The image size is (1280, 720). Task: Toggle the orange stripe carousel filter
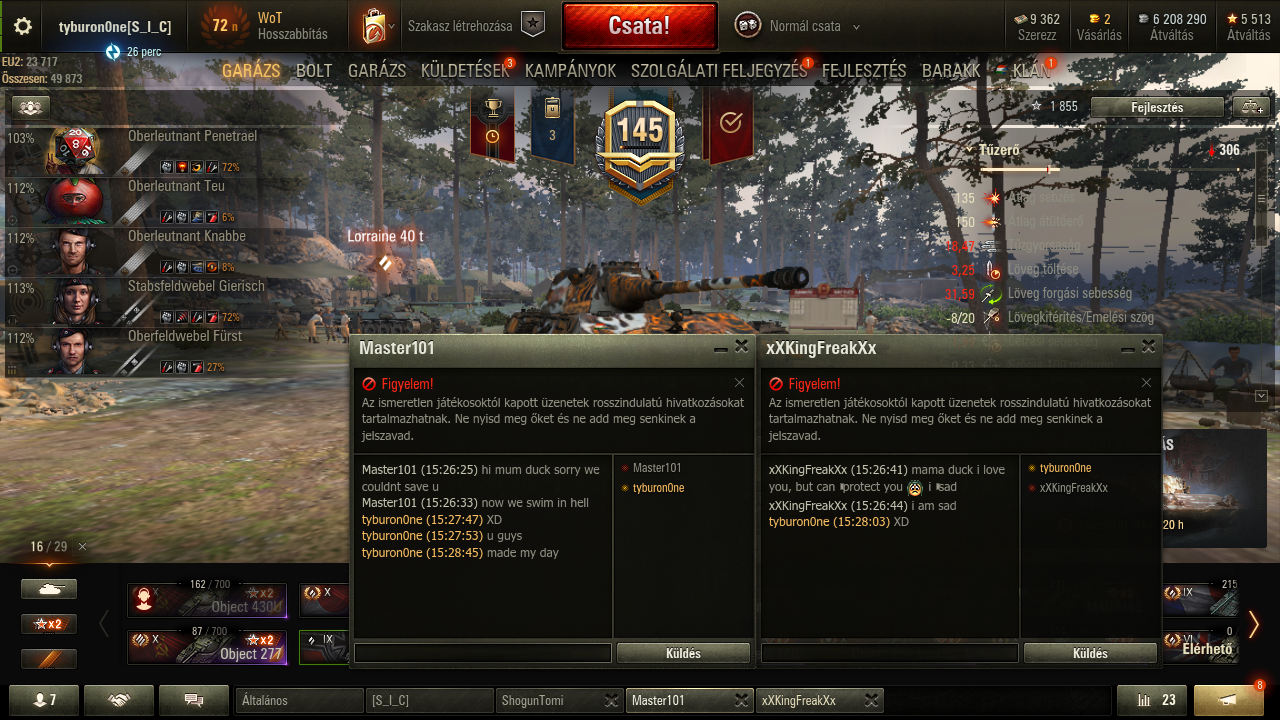(x=49, y=659)
